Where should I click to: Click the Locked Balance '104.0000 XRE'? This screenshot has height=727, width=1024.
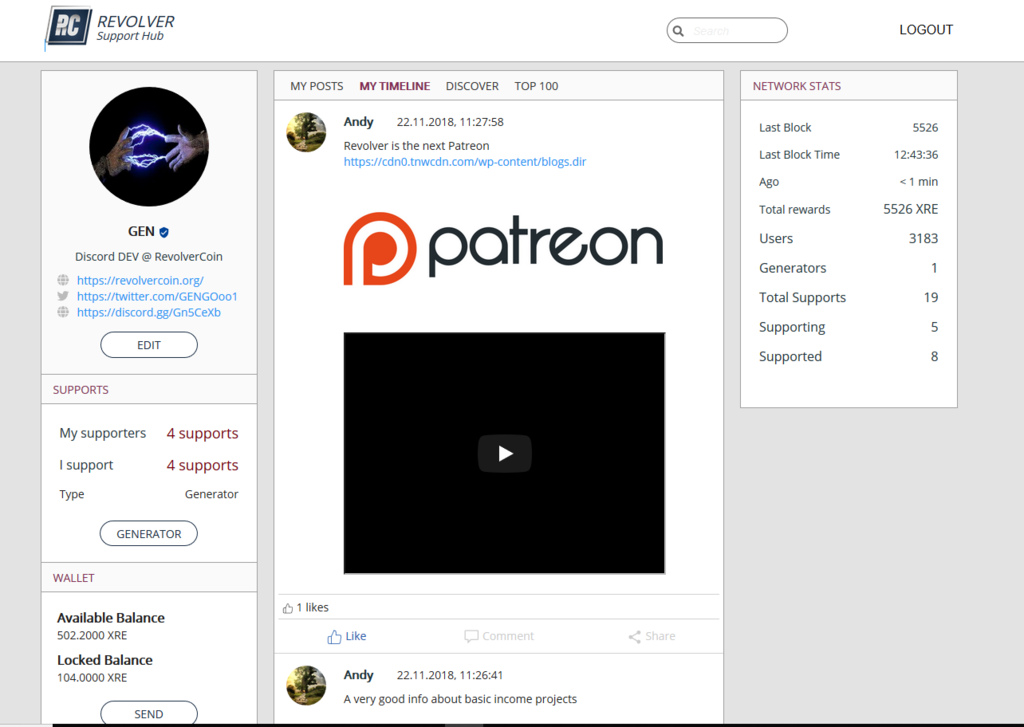coord(92,678)
